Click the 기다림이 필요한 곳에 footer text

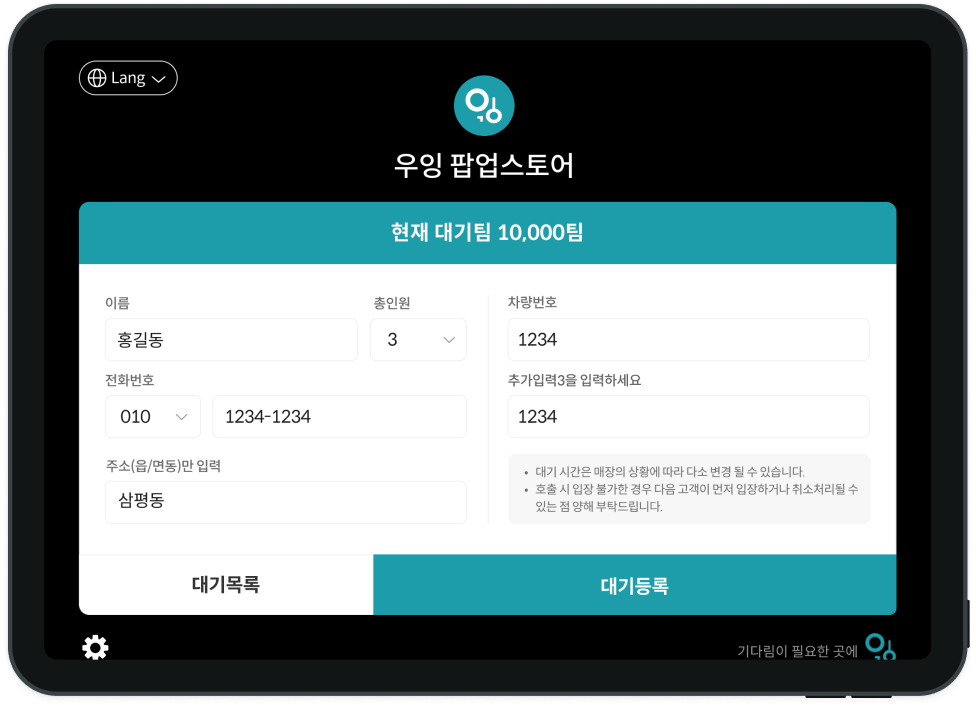(x=797, y=651)
